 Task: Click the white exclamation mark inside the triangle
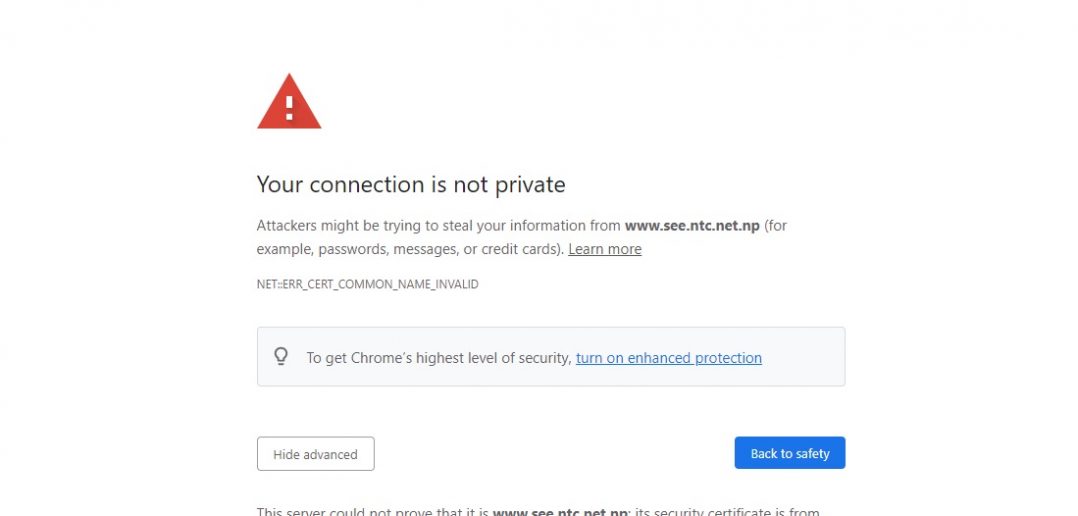(x=289, y=107)
